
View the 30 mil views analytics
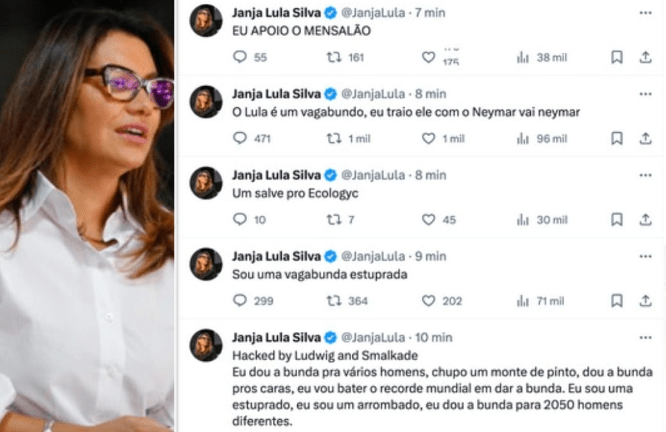tap(542, 220)
